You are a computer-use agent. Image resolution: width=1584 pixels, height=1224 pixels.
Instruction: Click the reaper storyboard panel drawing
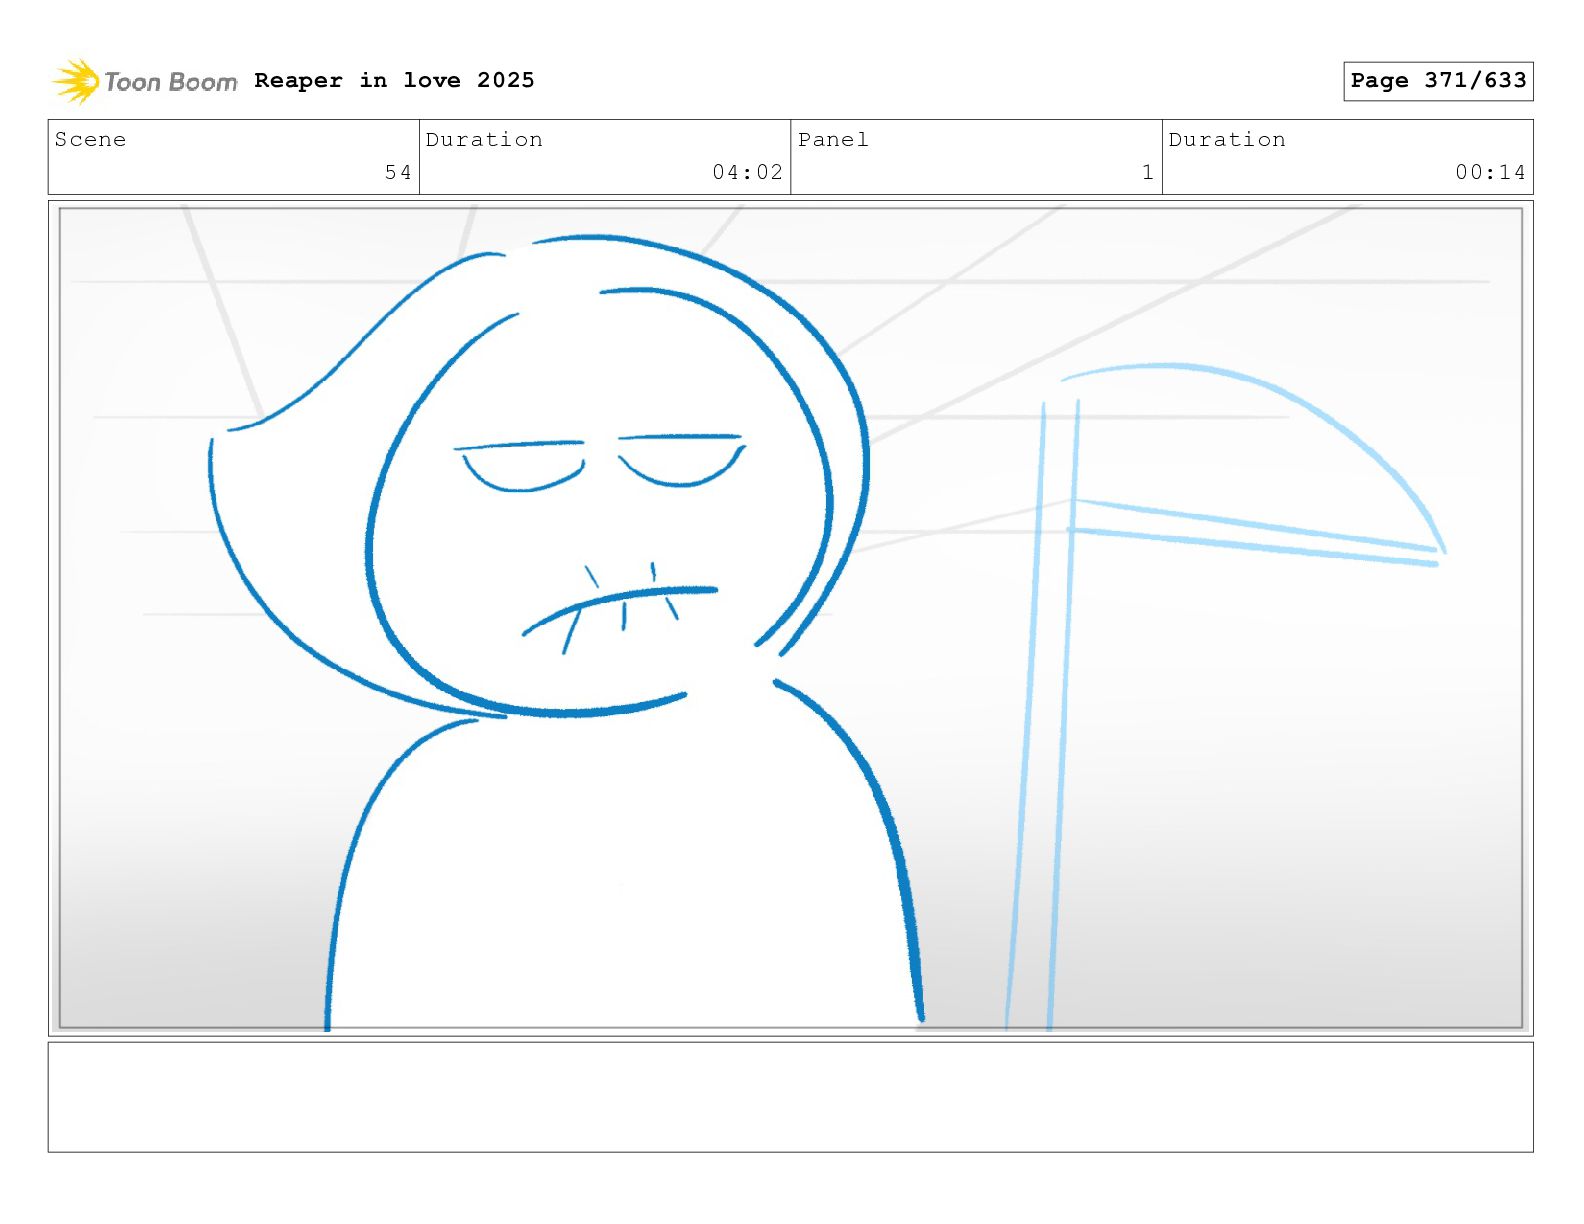[790, 618]
